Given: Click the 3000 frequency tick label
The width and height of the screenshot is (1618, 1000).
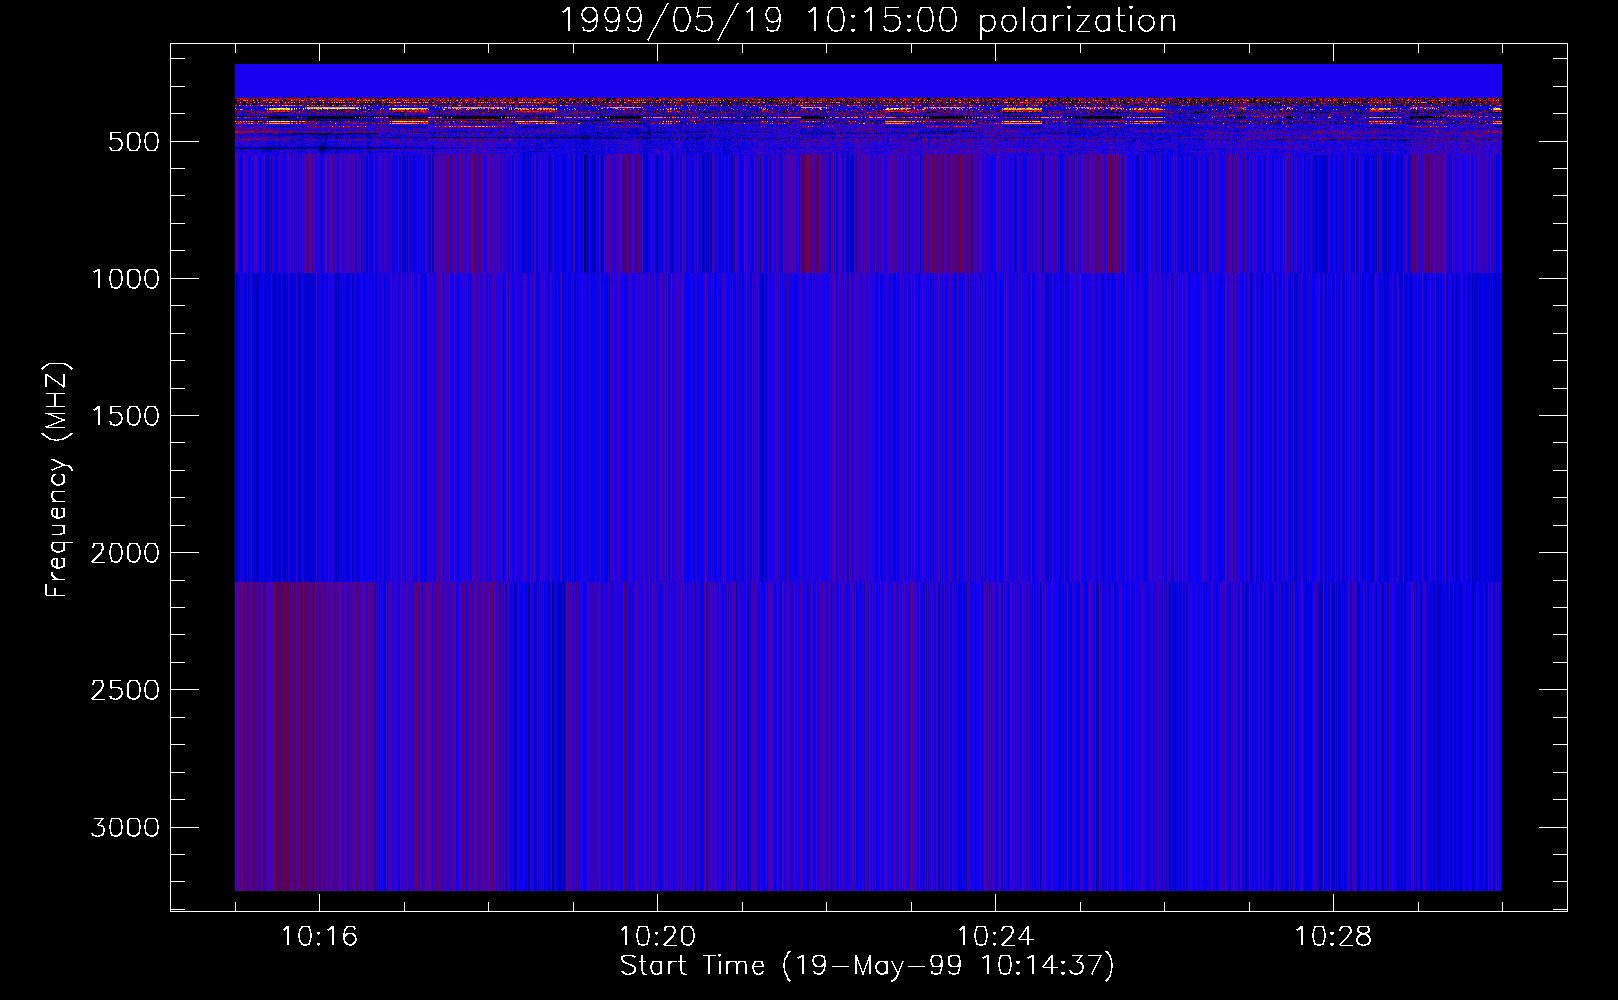Looking at the screenshot, I should coord(125,827).
